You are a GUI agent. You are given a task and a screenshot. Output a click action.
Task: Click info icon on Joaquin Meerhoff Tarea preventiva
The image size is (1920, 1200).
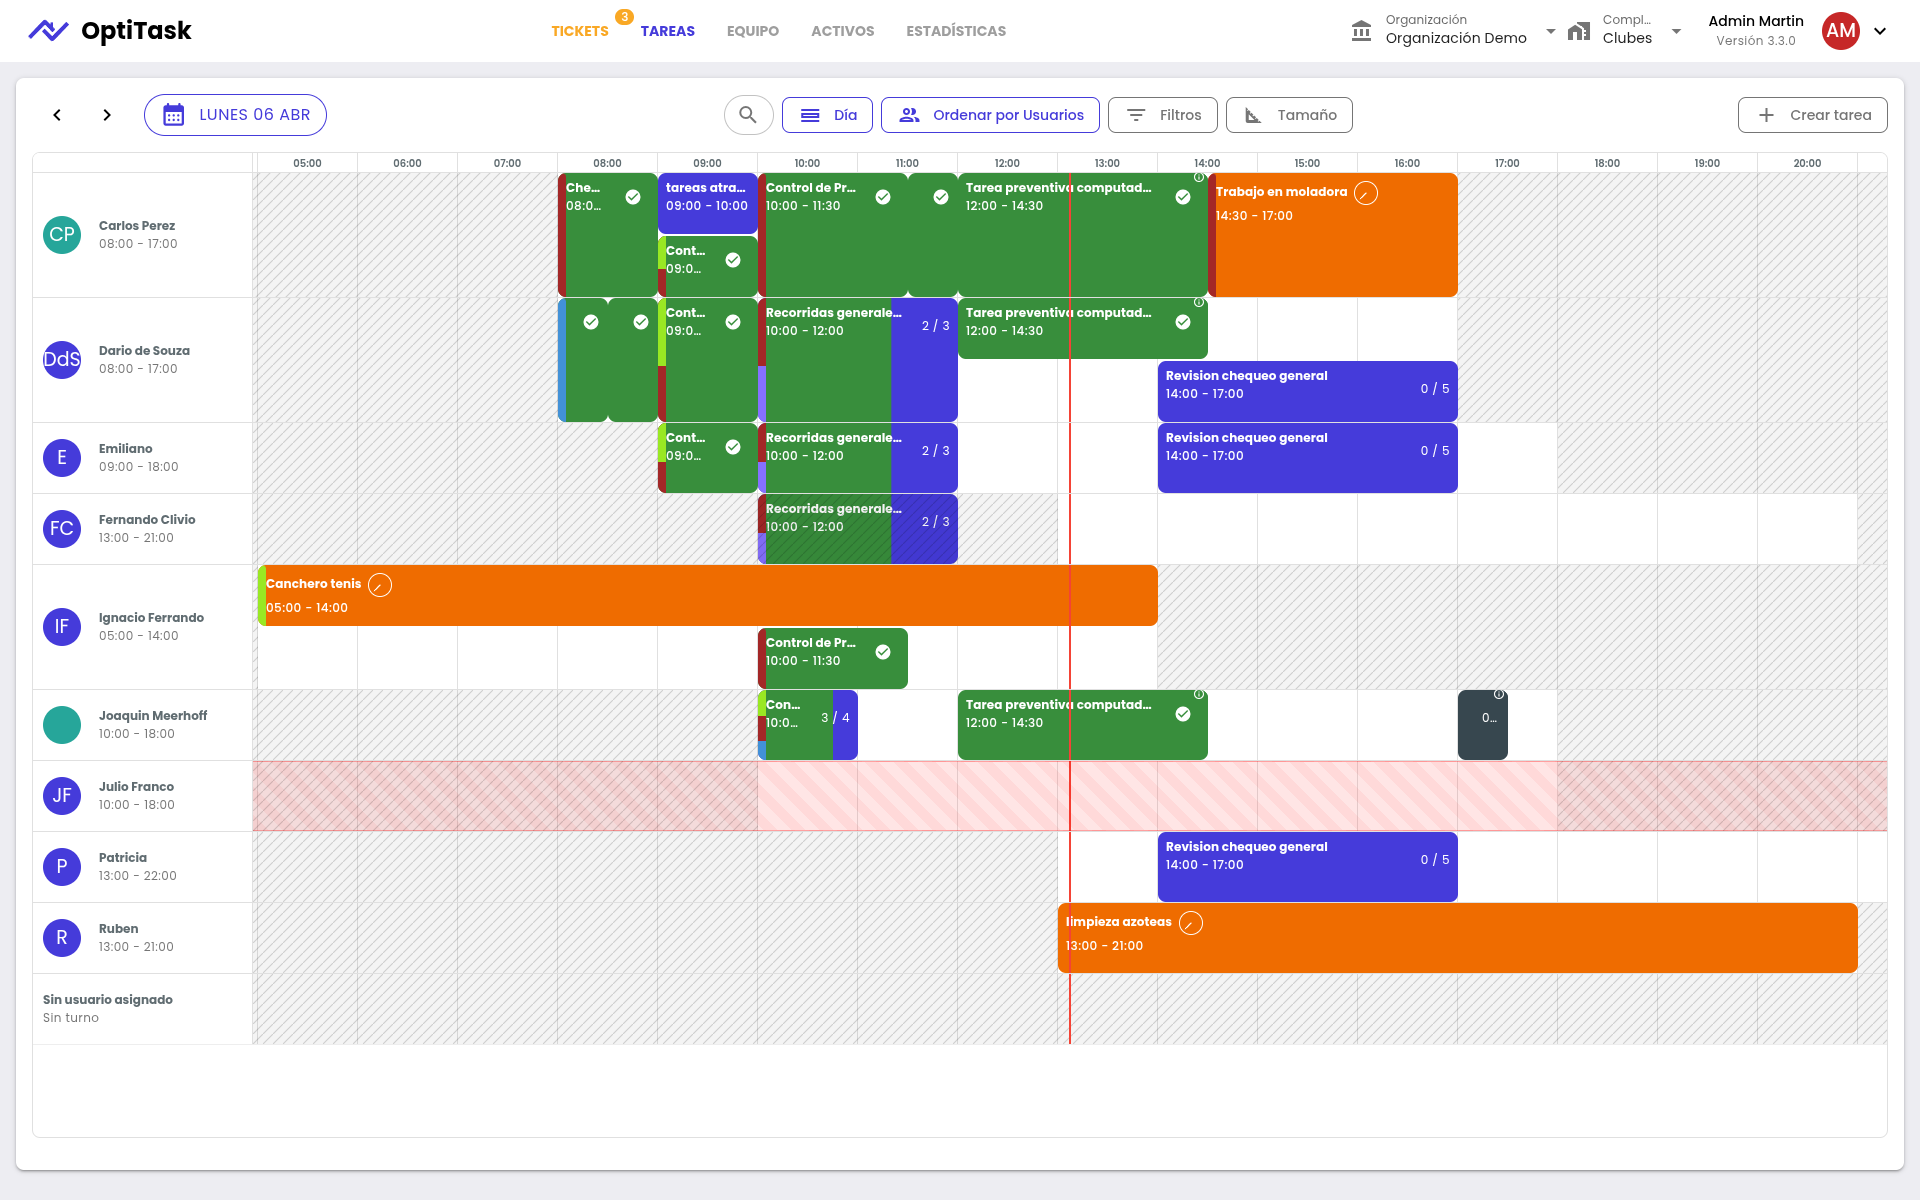click(x=1199, y=694)
